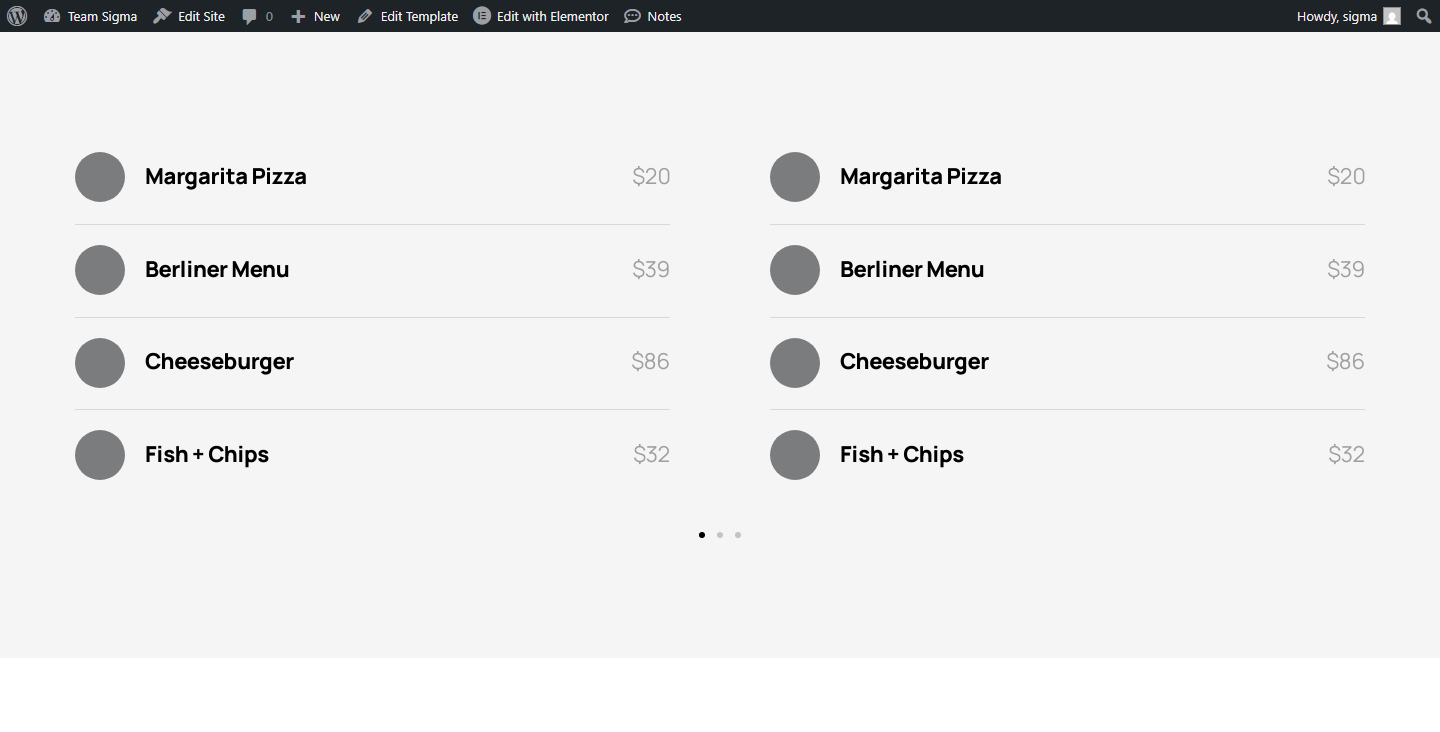Image resolution: width=1440 pixels, height=732 pixels.
Task: Click the left Cheeseburger $86 price
Action: (x=650, y=362)
